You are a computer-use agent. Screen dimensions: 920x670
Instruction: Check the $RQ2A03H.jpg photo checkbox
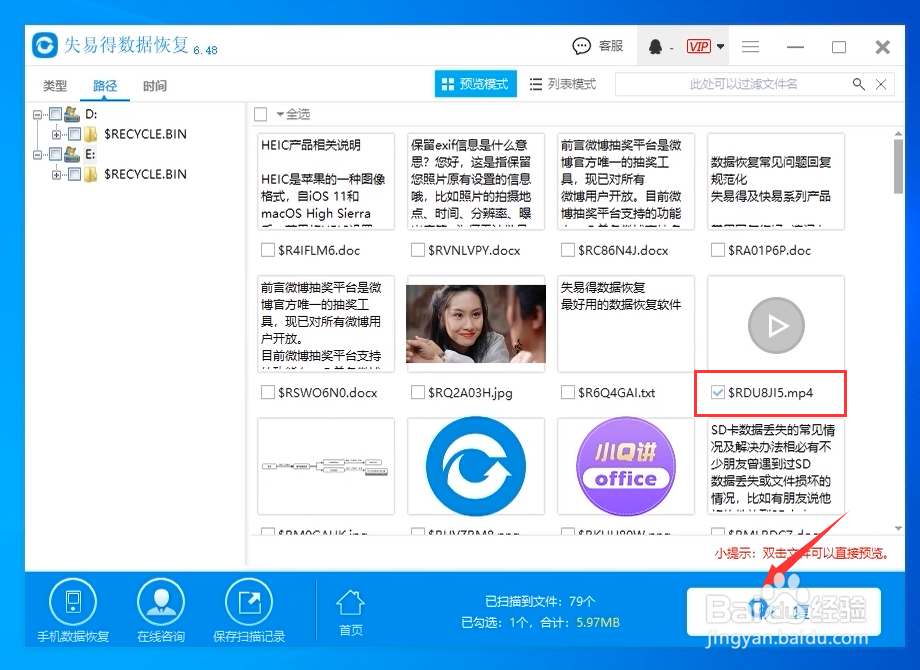[418, 392]
